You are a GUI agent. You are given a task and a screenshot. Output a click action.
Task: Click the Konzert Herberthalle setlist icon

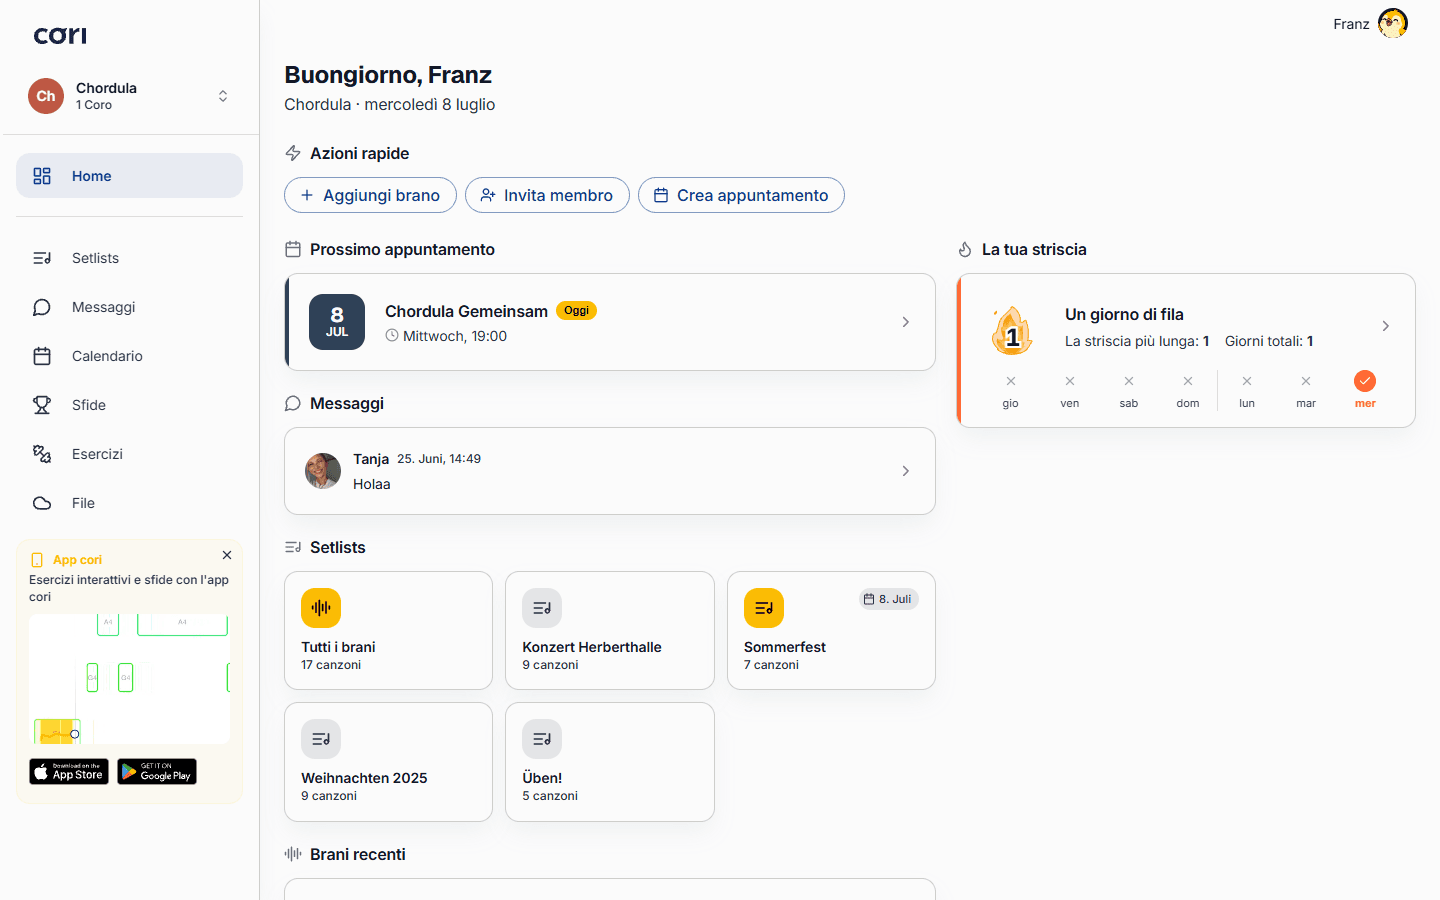542,608
